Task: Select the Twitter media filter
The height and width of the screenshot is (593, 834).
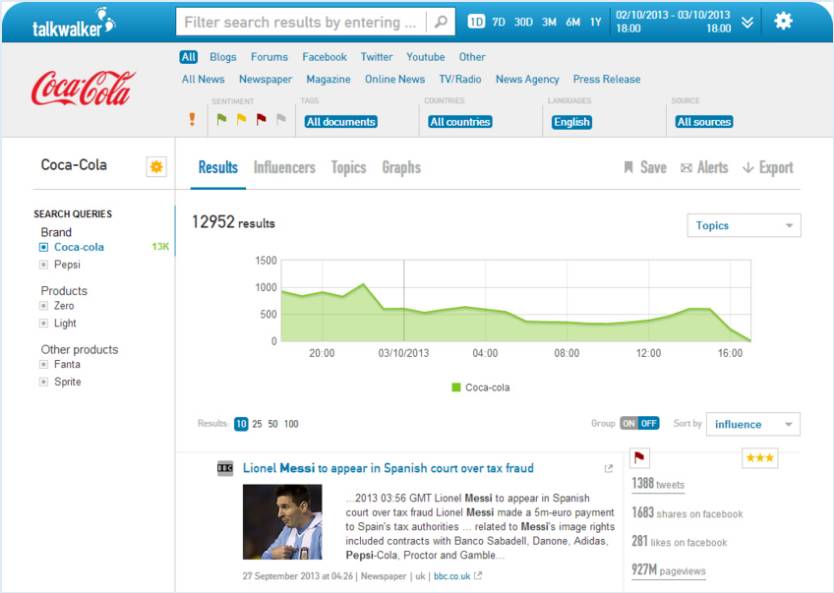Action: (x=377, y=57)
